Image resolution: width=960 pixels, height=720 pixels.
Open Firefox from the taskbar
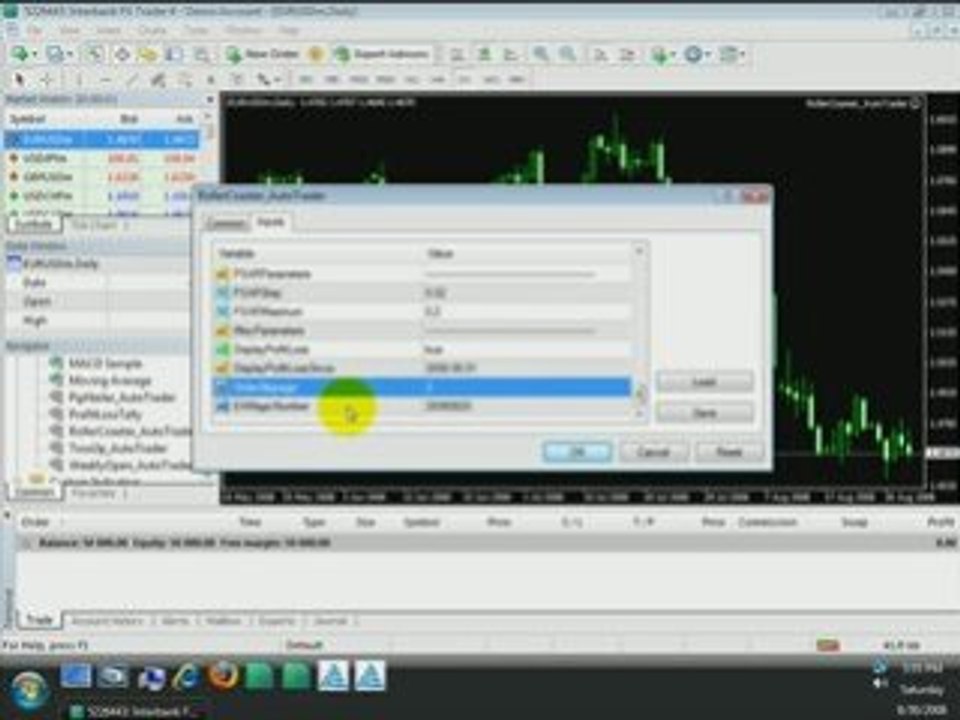223,676
